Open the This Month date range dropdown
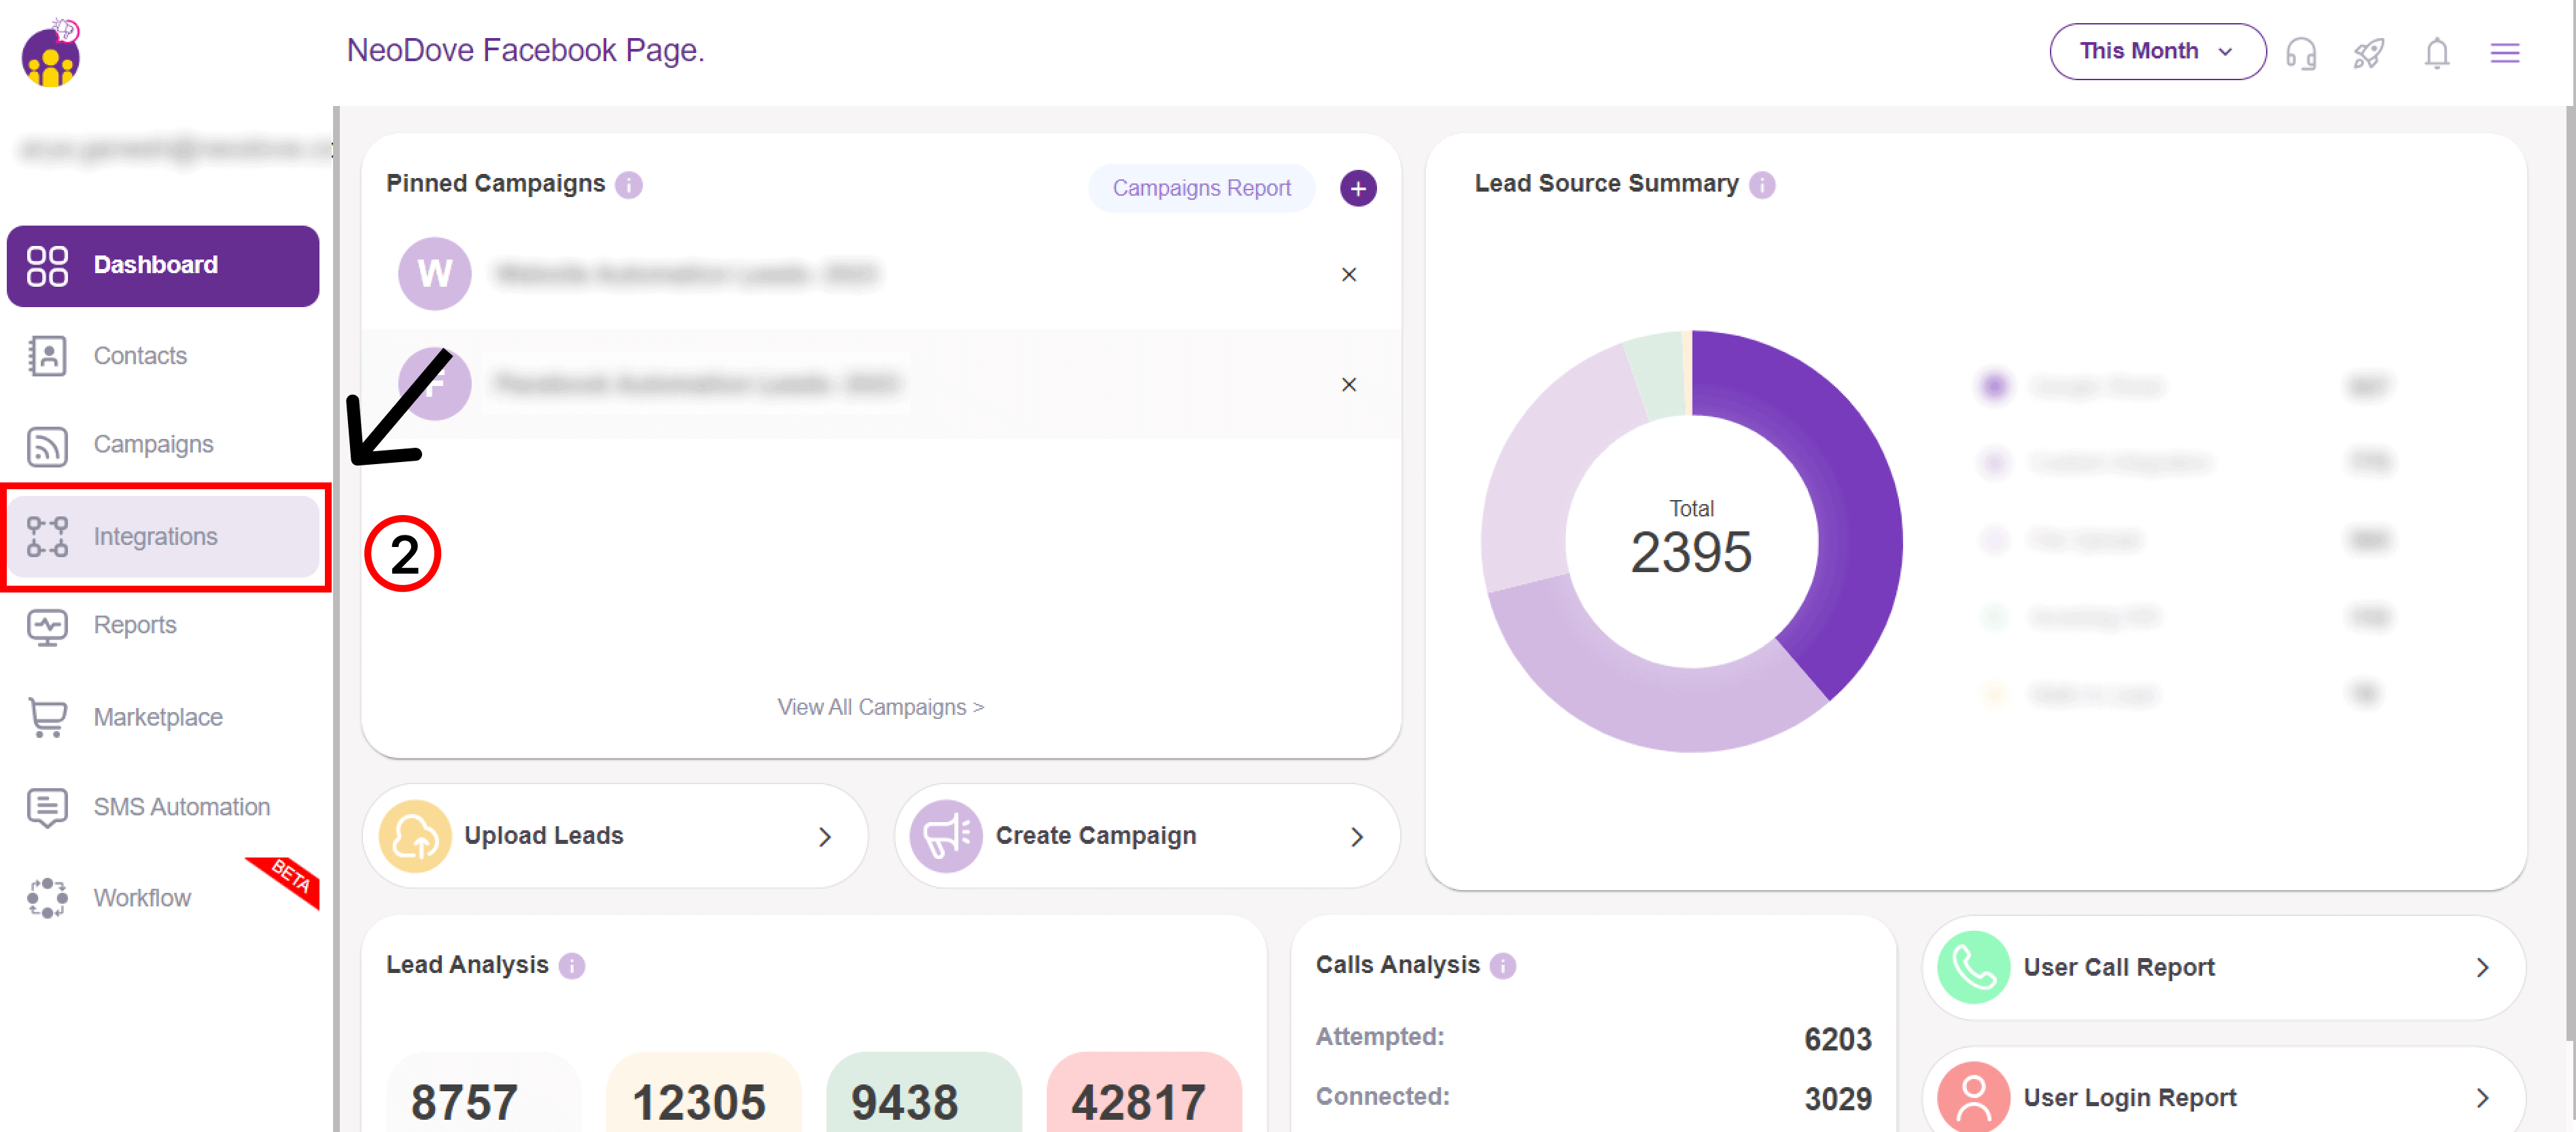Viewport: 2576px width, 1132px height. (2157, 51)
